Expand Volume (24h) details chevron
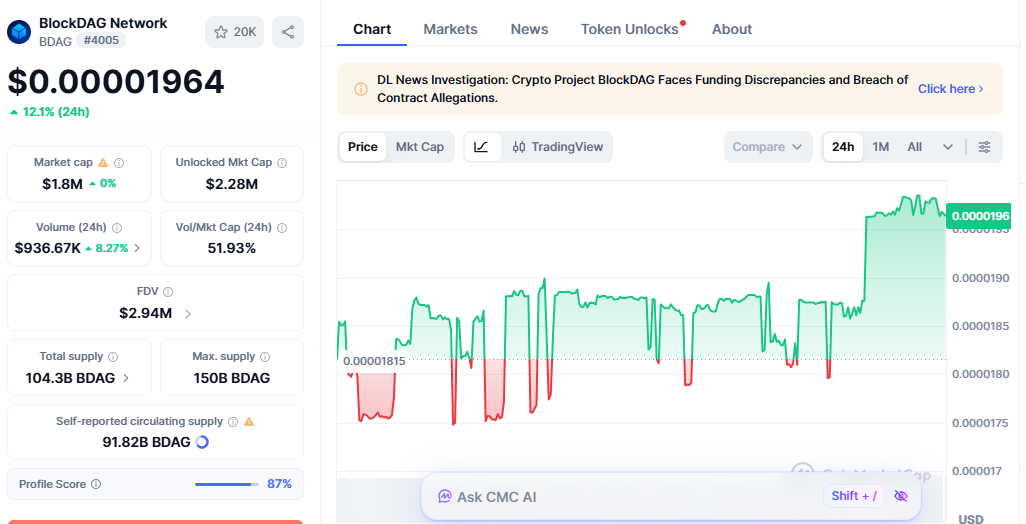The width and height of the screenshot is (1026, 524). (x=137, y=248)
